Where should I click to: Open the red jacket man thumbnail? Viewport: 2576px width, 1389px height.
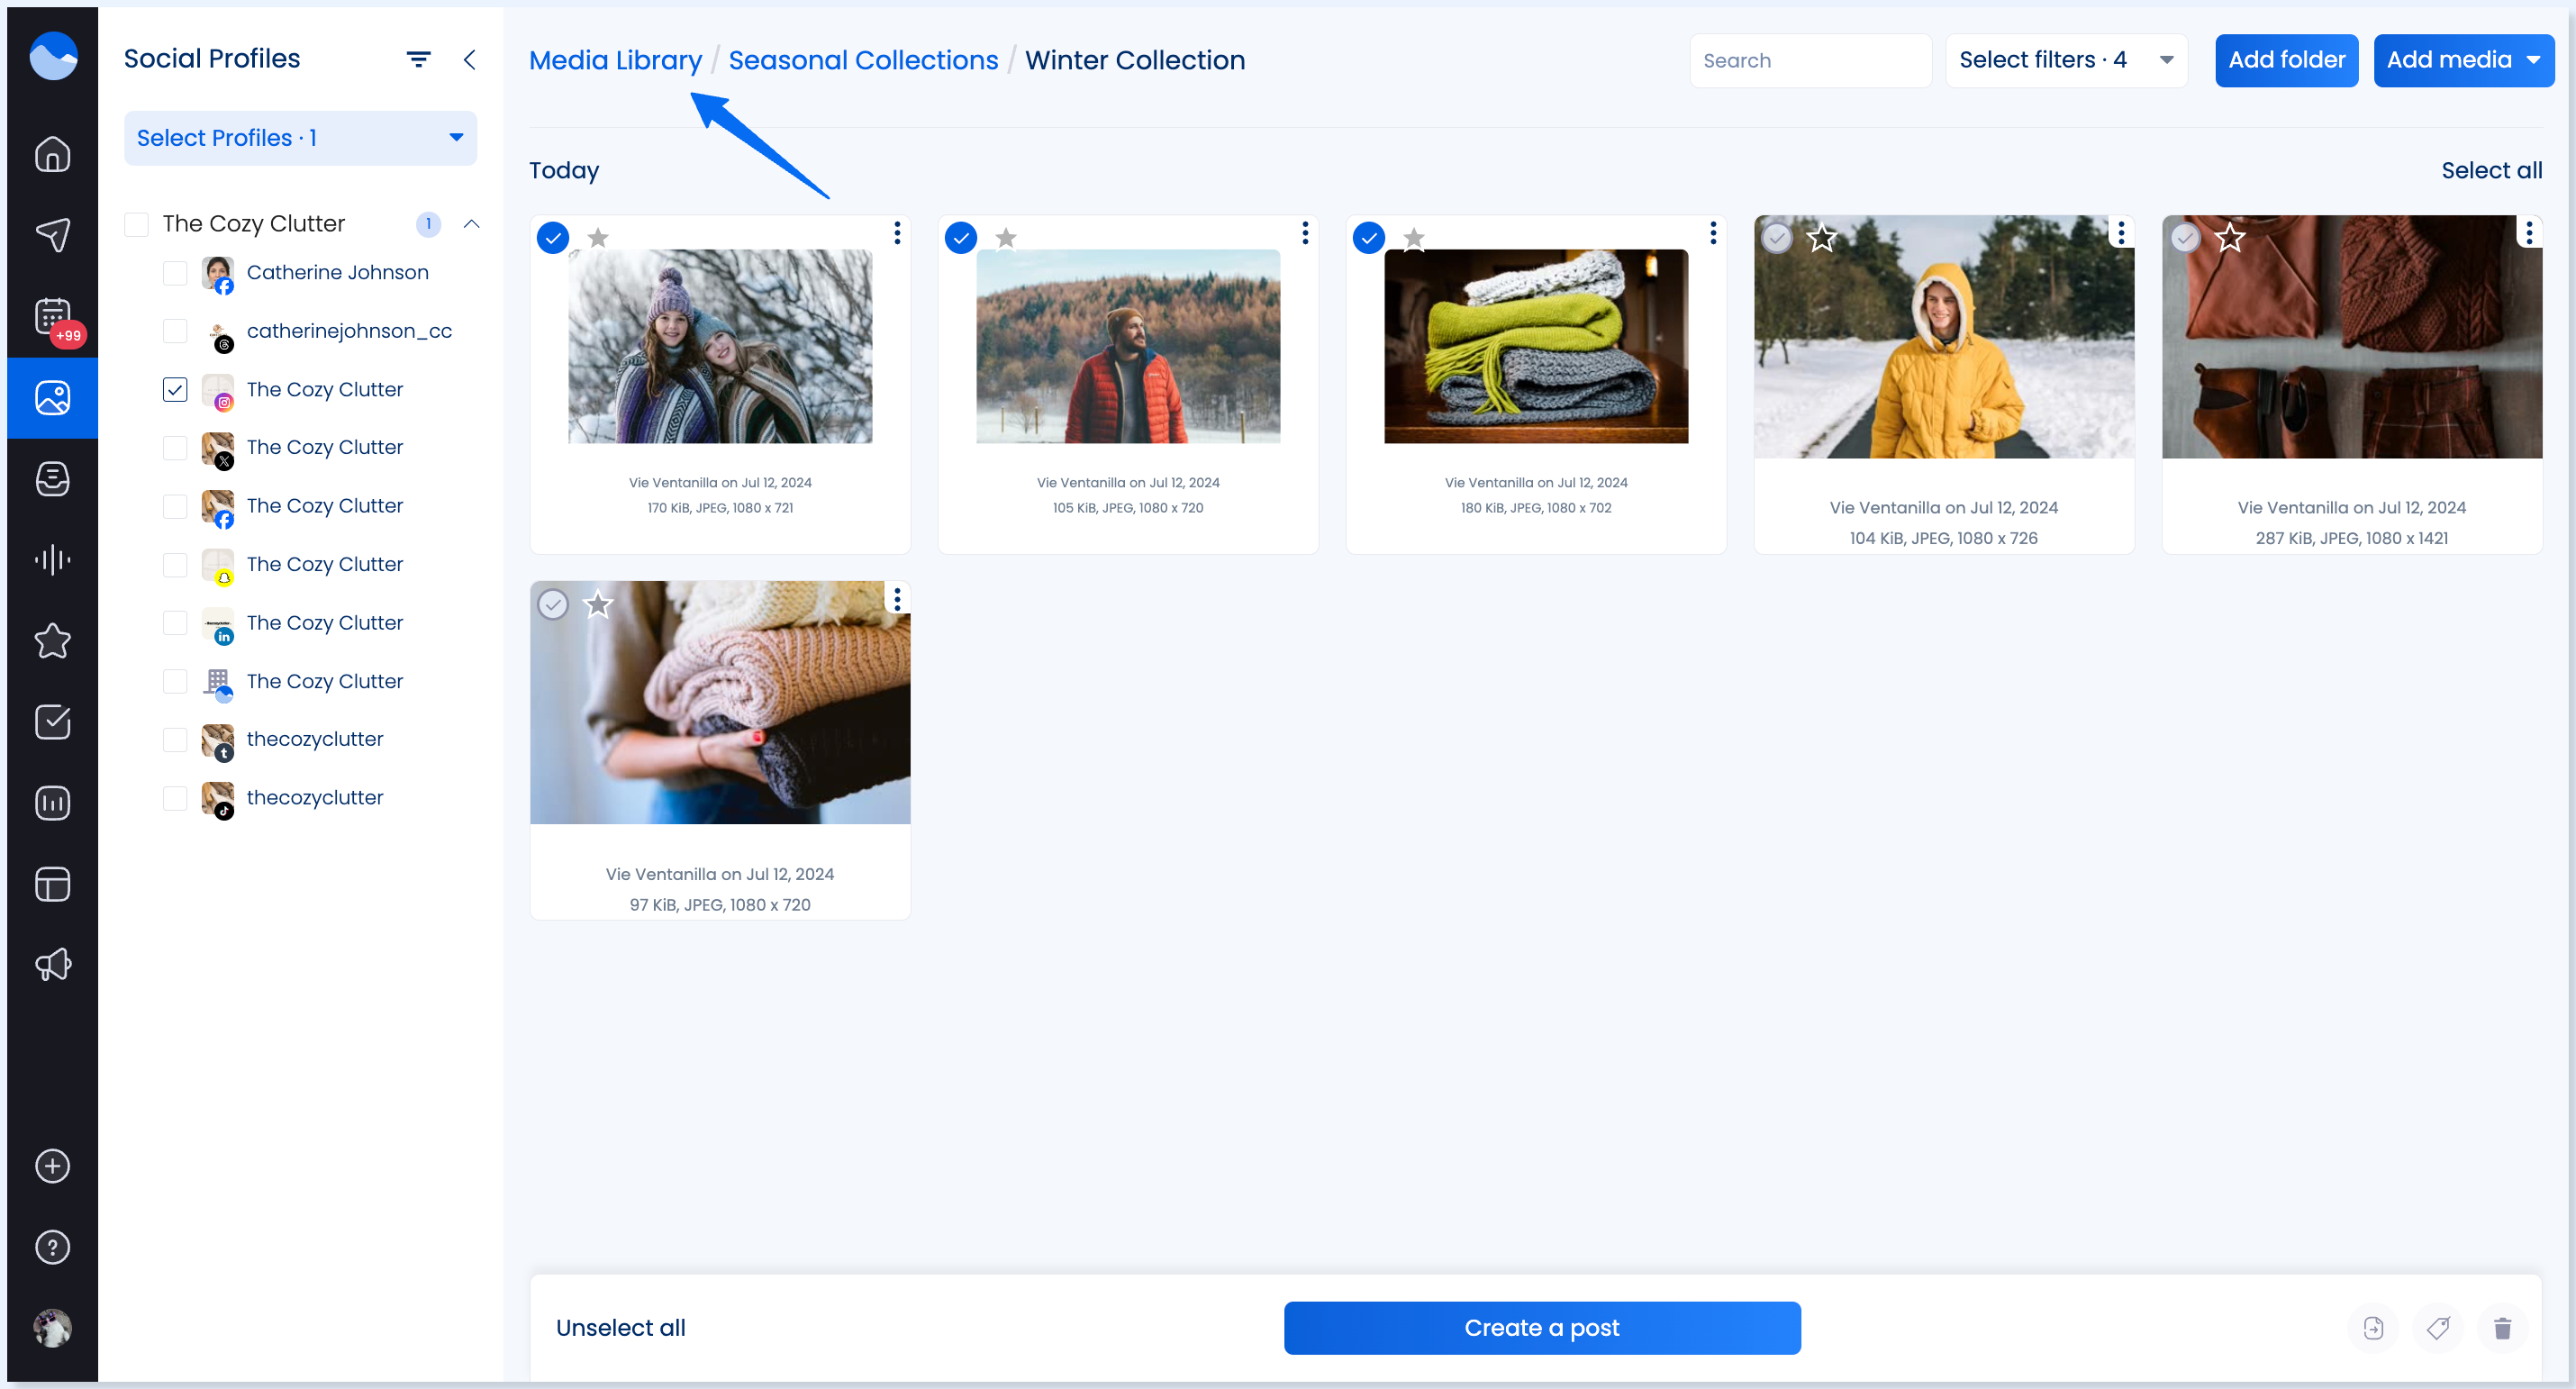(1128, 346)
